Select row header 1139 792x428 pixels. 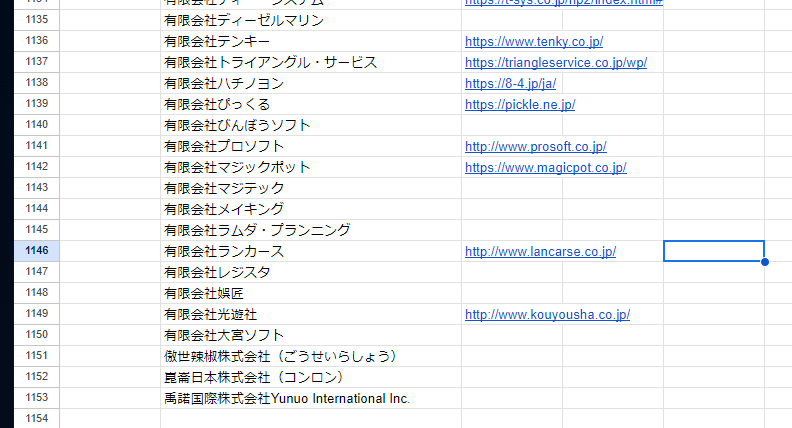(x=37, y=104)
